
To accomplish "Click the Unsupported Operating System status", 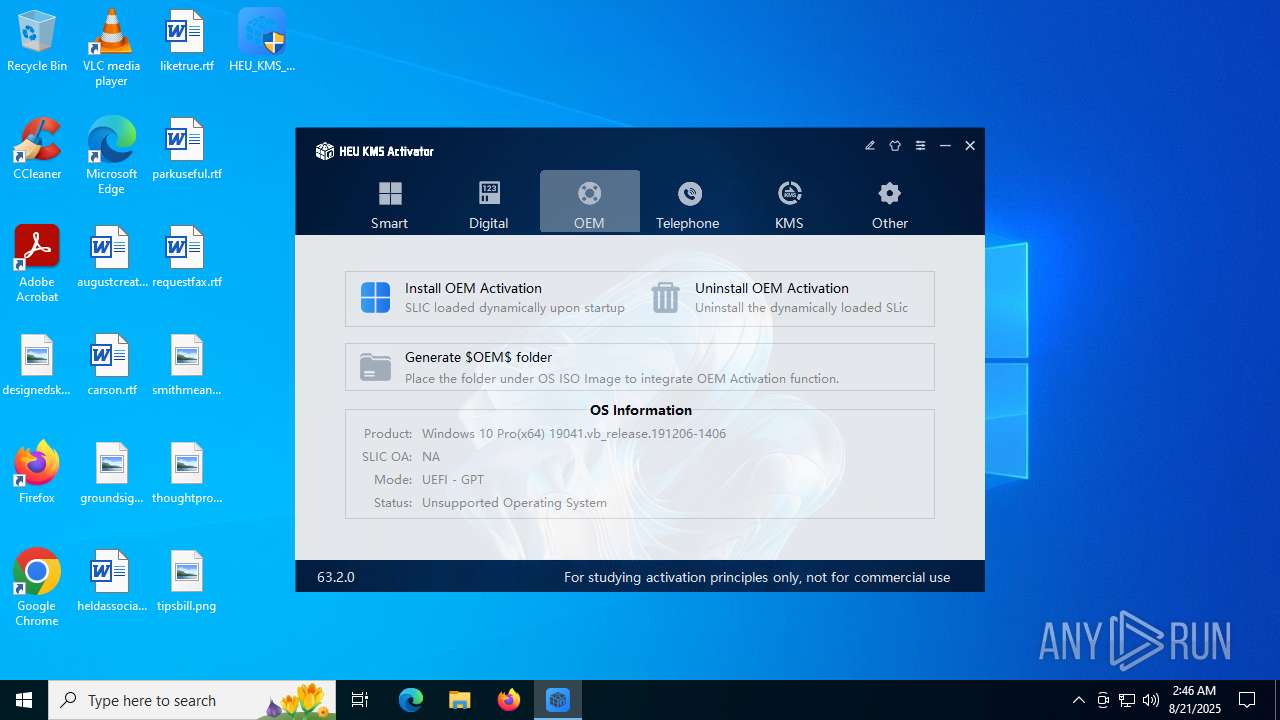I will click(x=514, y=503).
